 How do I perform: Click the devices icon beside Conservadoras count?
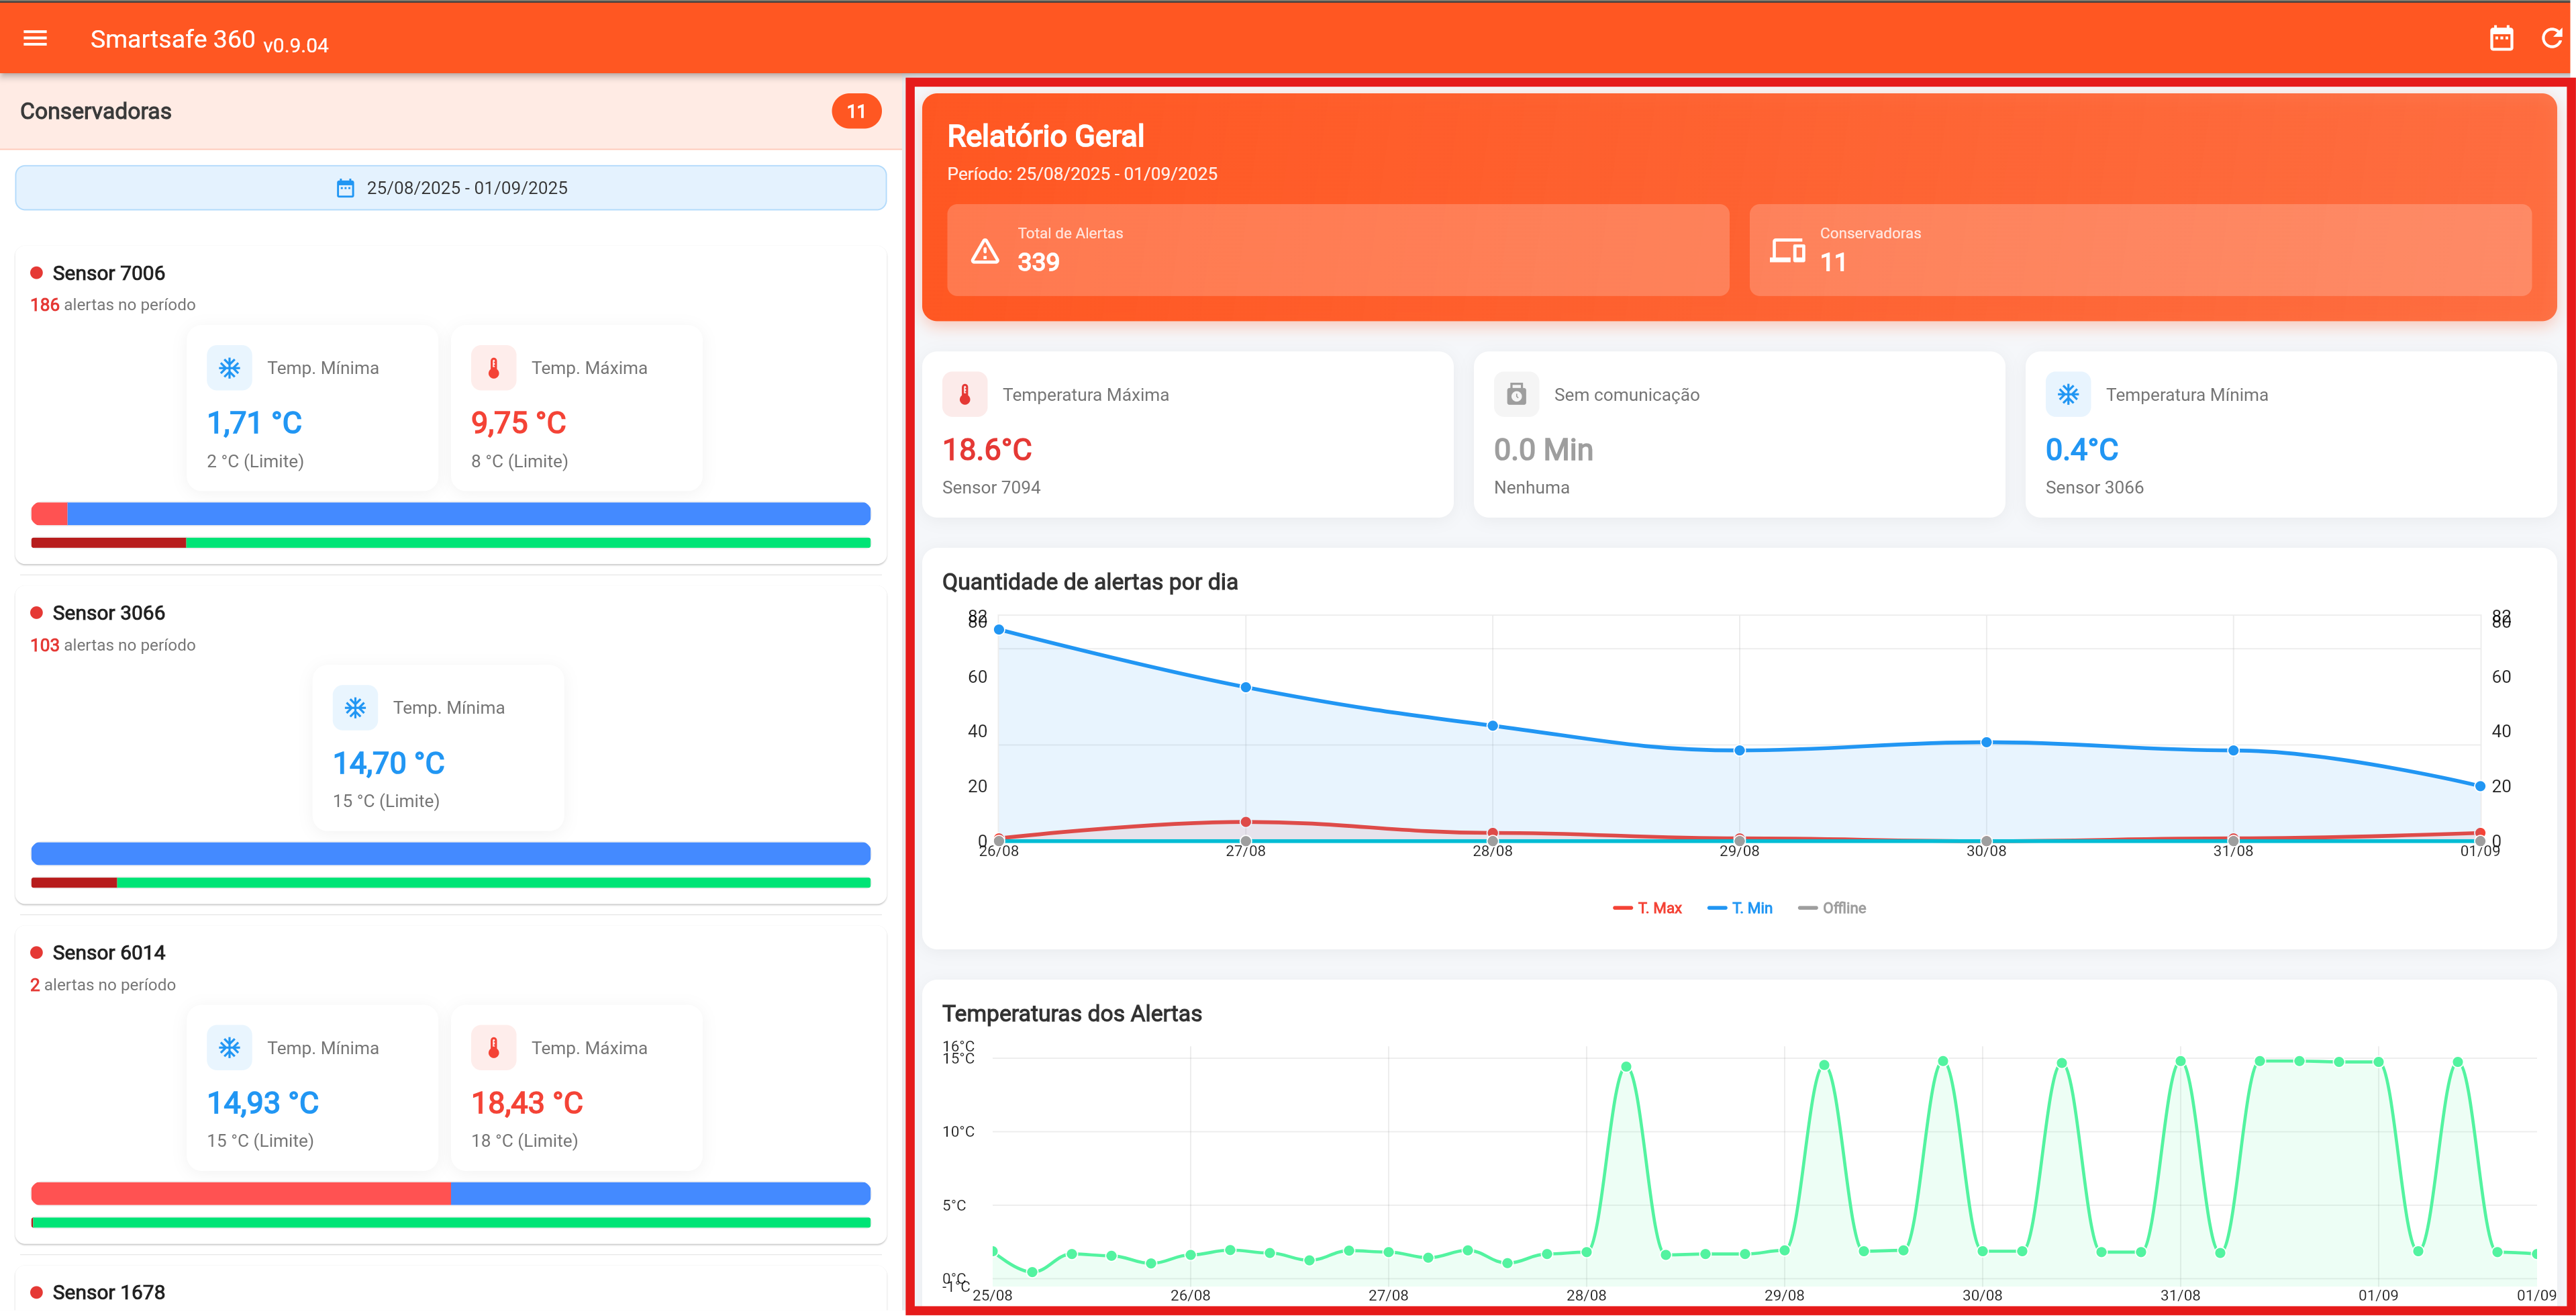pyautogui.click(x=1787, y=251)
